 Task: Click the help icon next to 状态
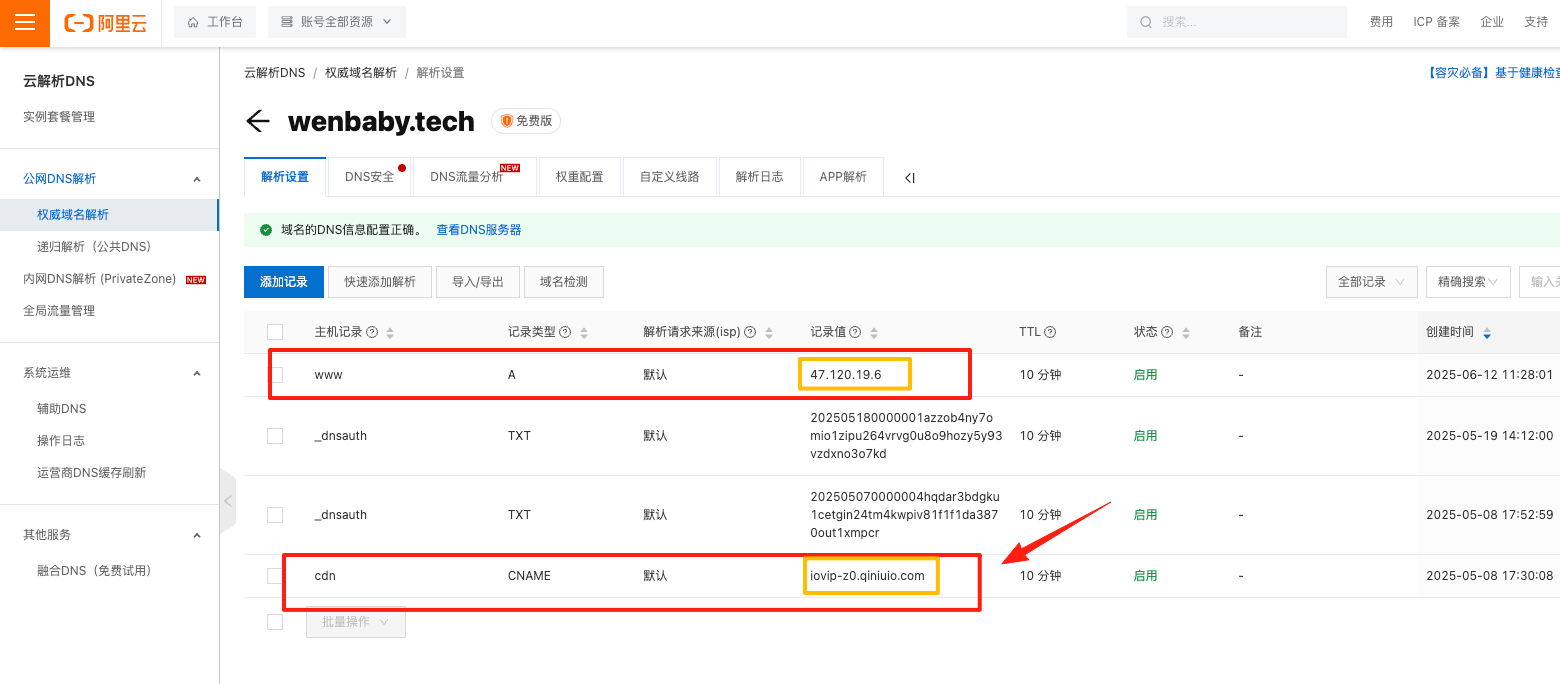coord(1167,332)
